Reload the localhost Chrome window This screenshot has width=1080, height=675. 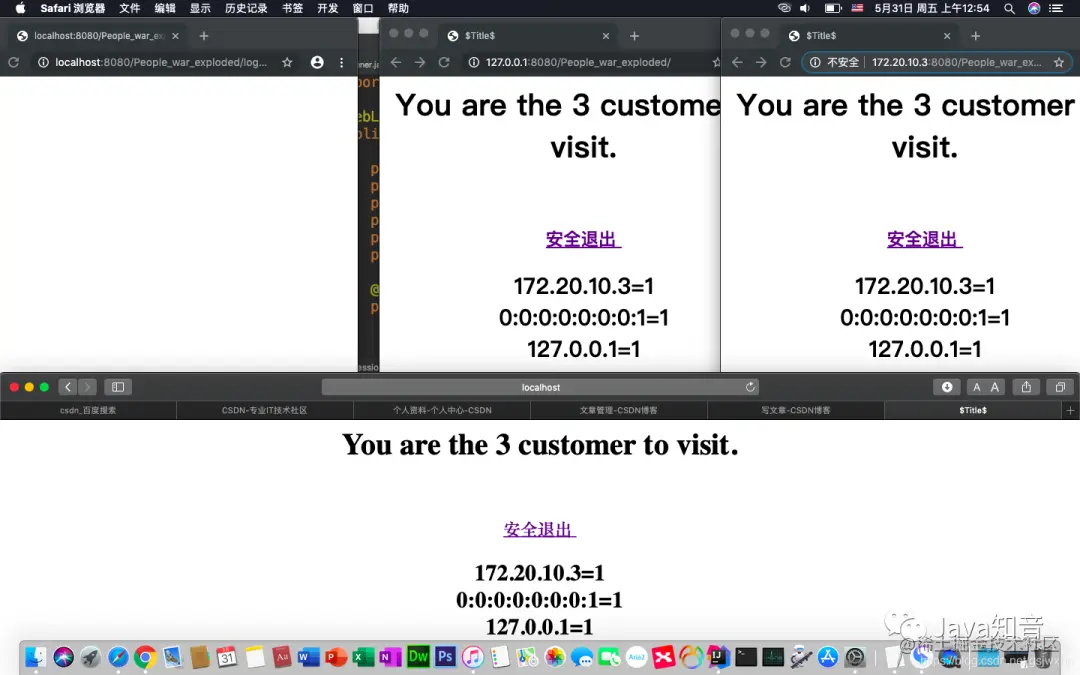pos(13,63)
